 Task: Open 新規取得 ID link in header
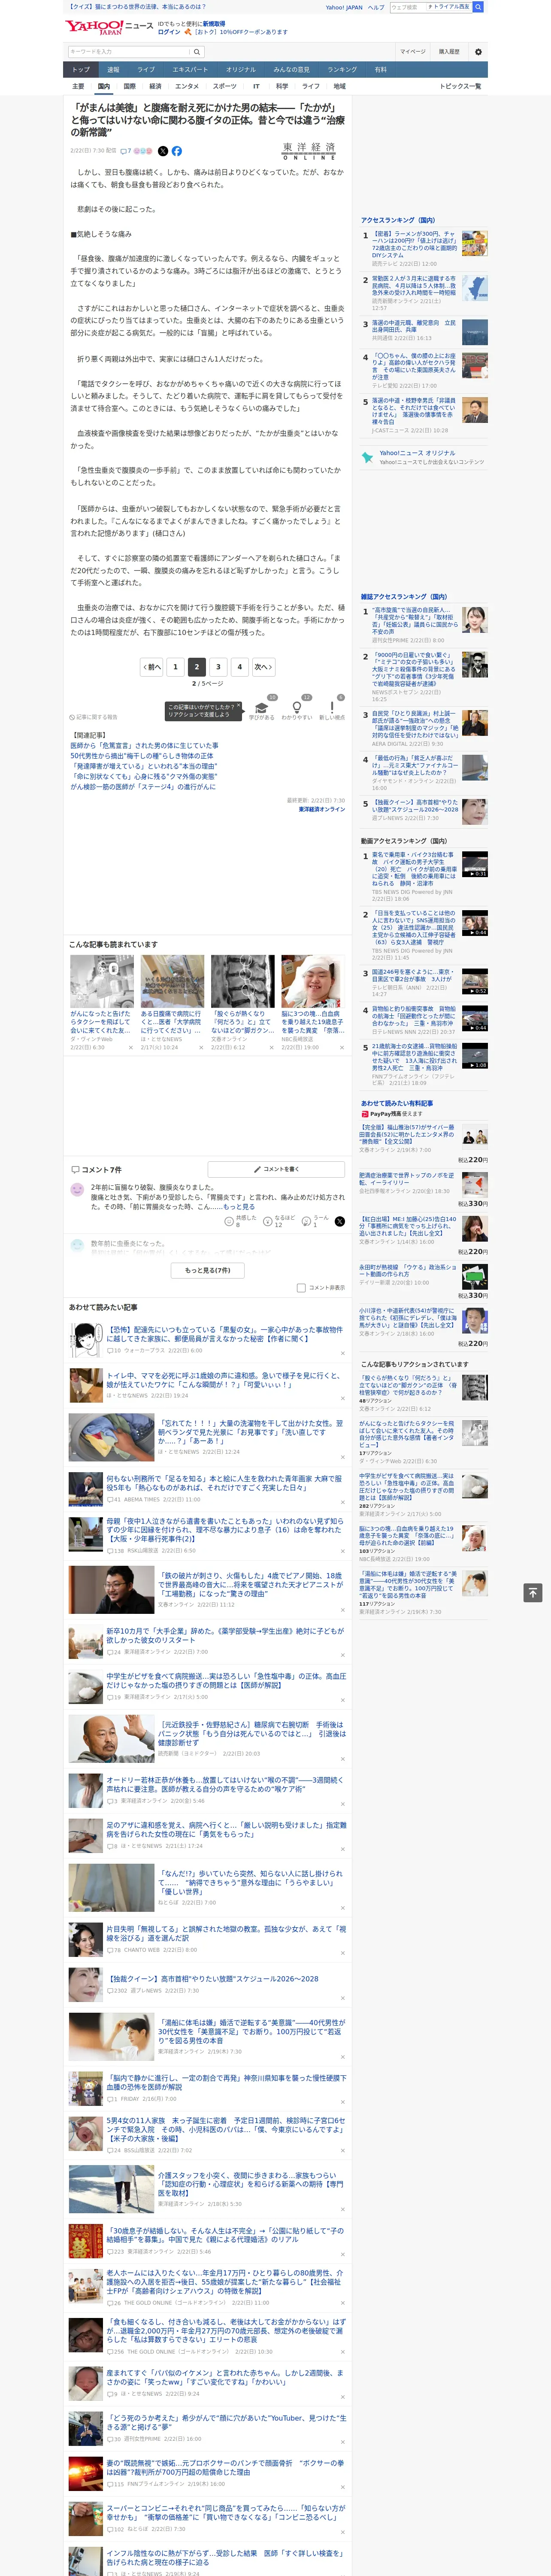[x=214, y=23]
